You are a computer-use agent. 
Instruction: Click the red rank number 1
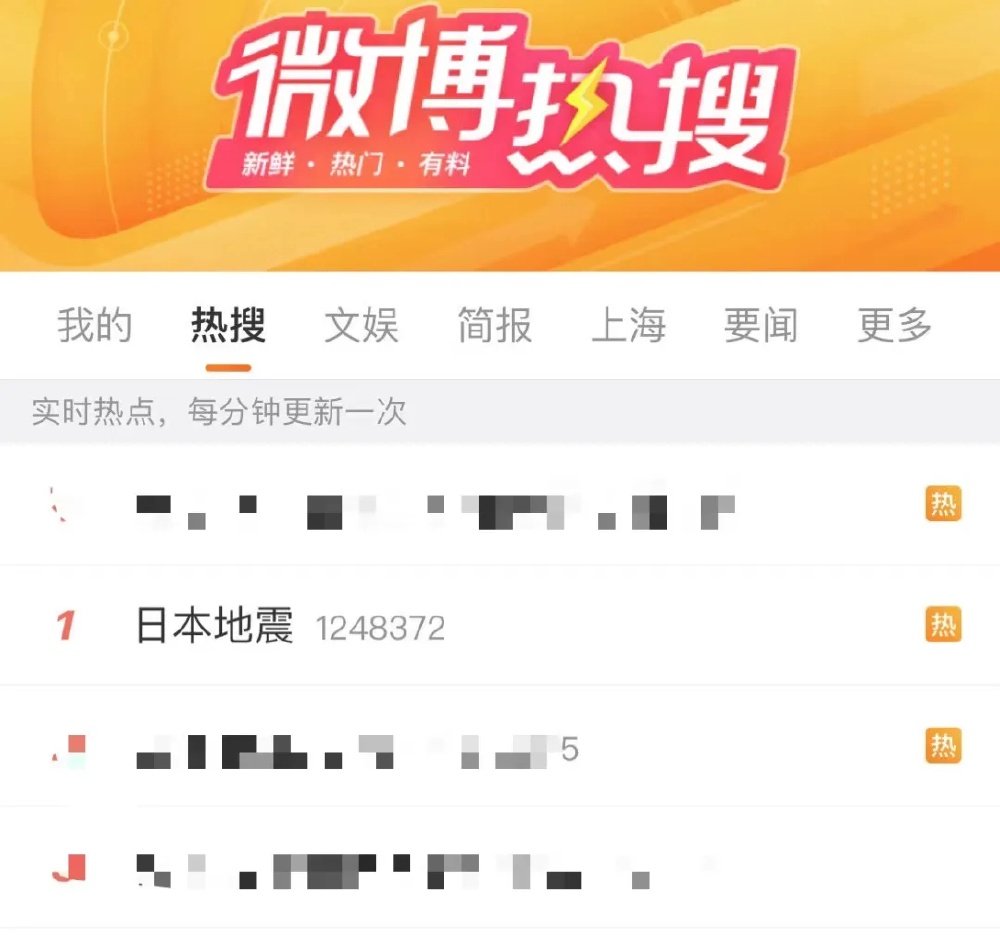point(66,625)
